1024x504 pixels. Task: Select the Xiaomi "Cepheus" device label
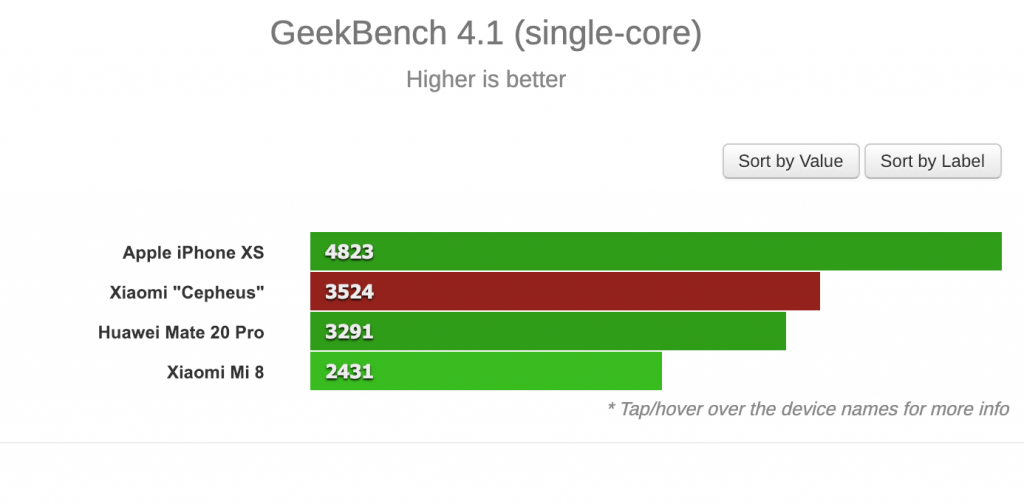pyautogui.click(x=187, y=292)
